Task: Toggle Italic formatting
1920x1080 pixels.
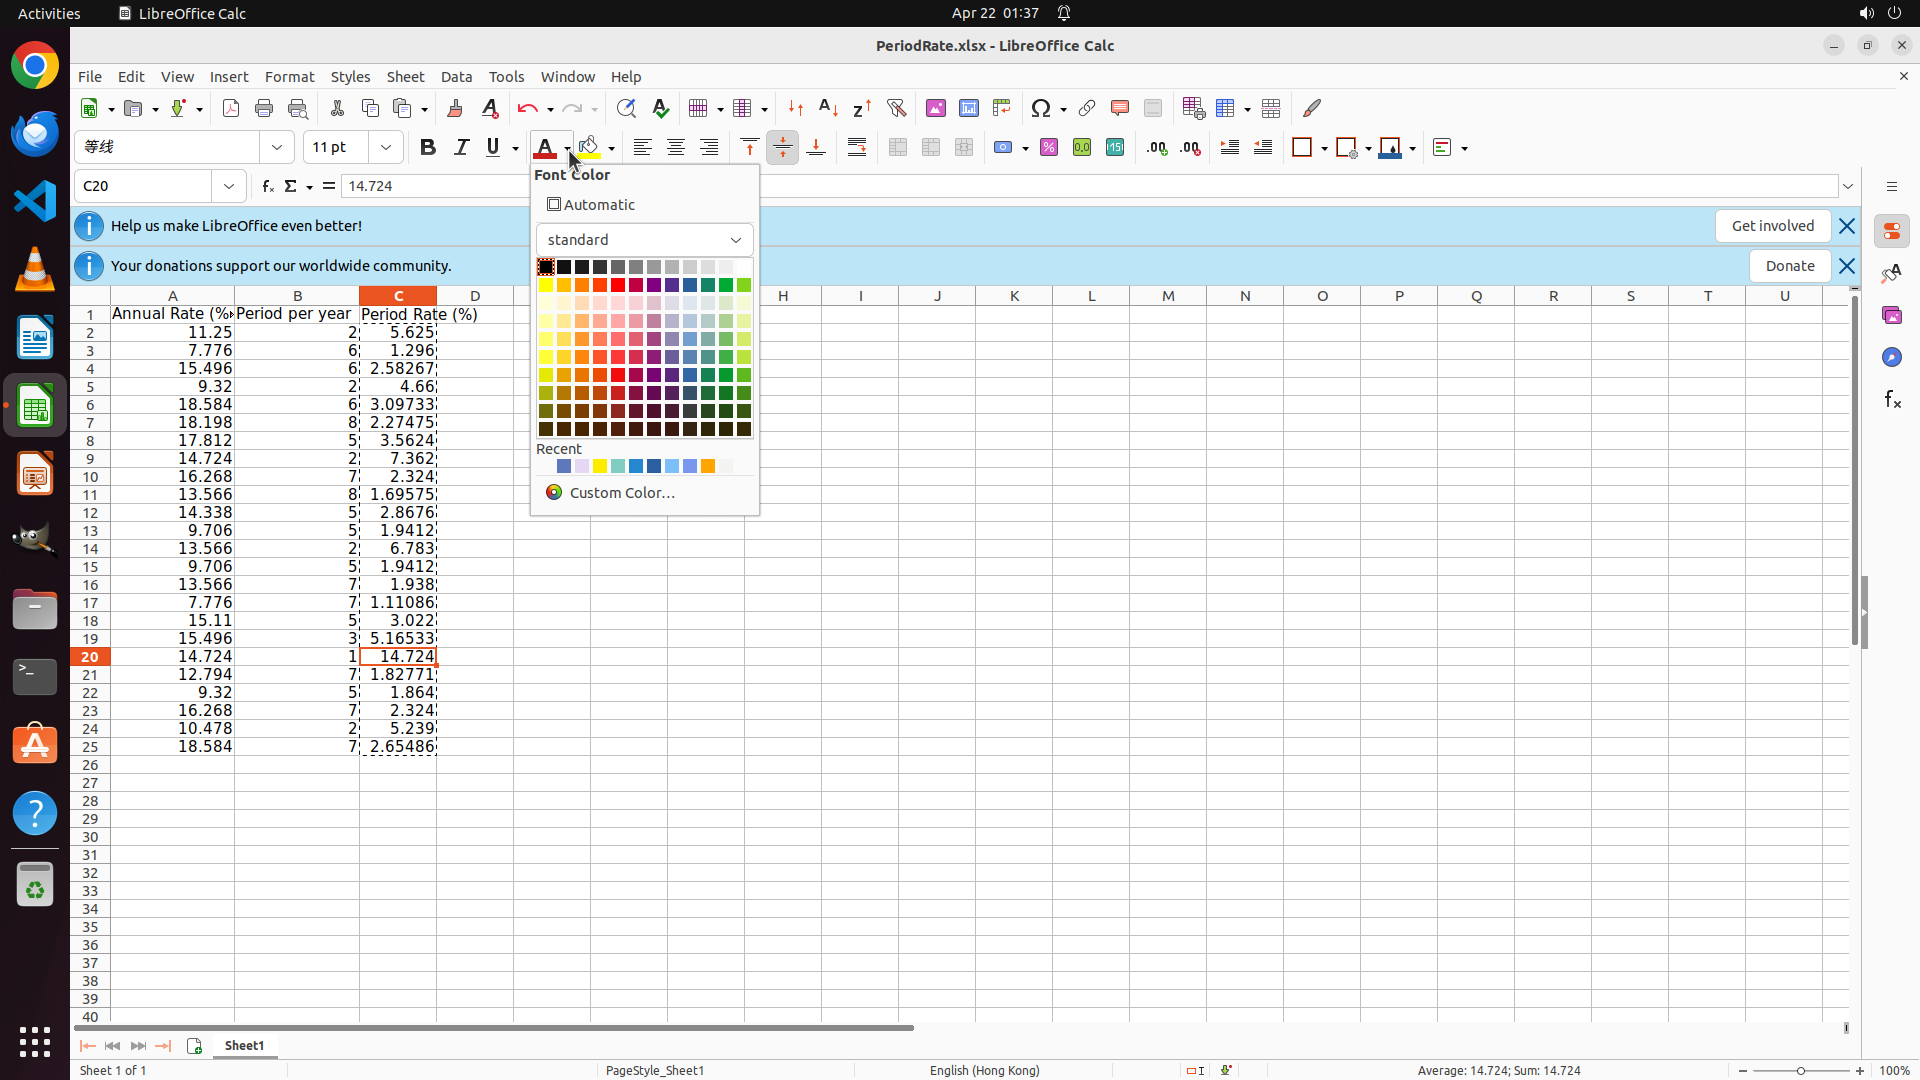Action: click(461, 148)
